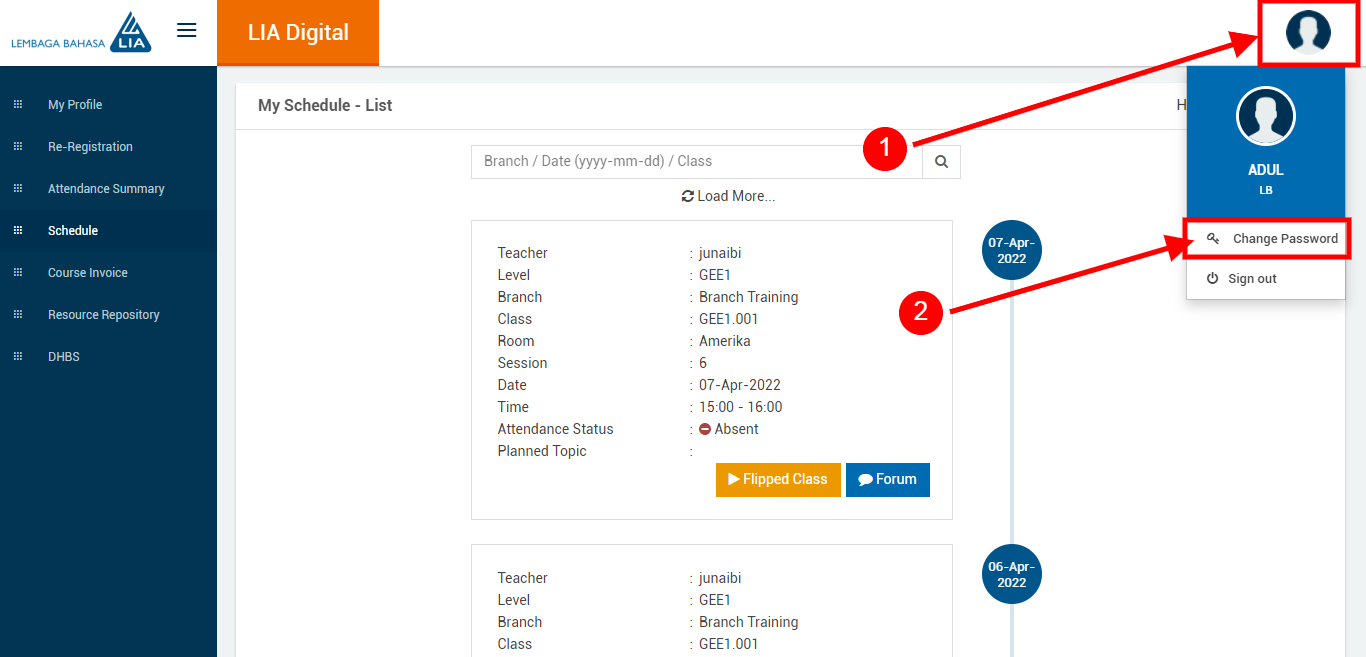
Task: Open Re-Registration in sidebar
Action: coord(90,147)
